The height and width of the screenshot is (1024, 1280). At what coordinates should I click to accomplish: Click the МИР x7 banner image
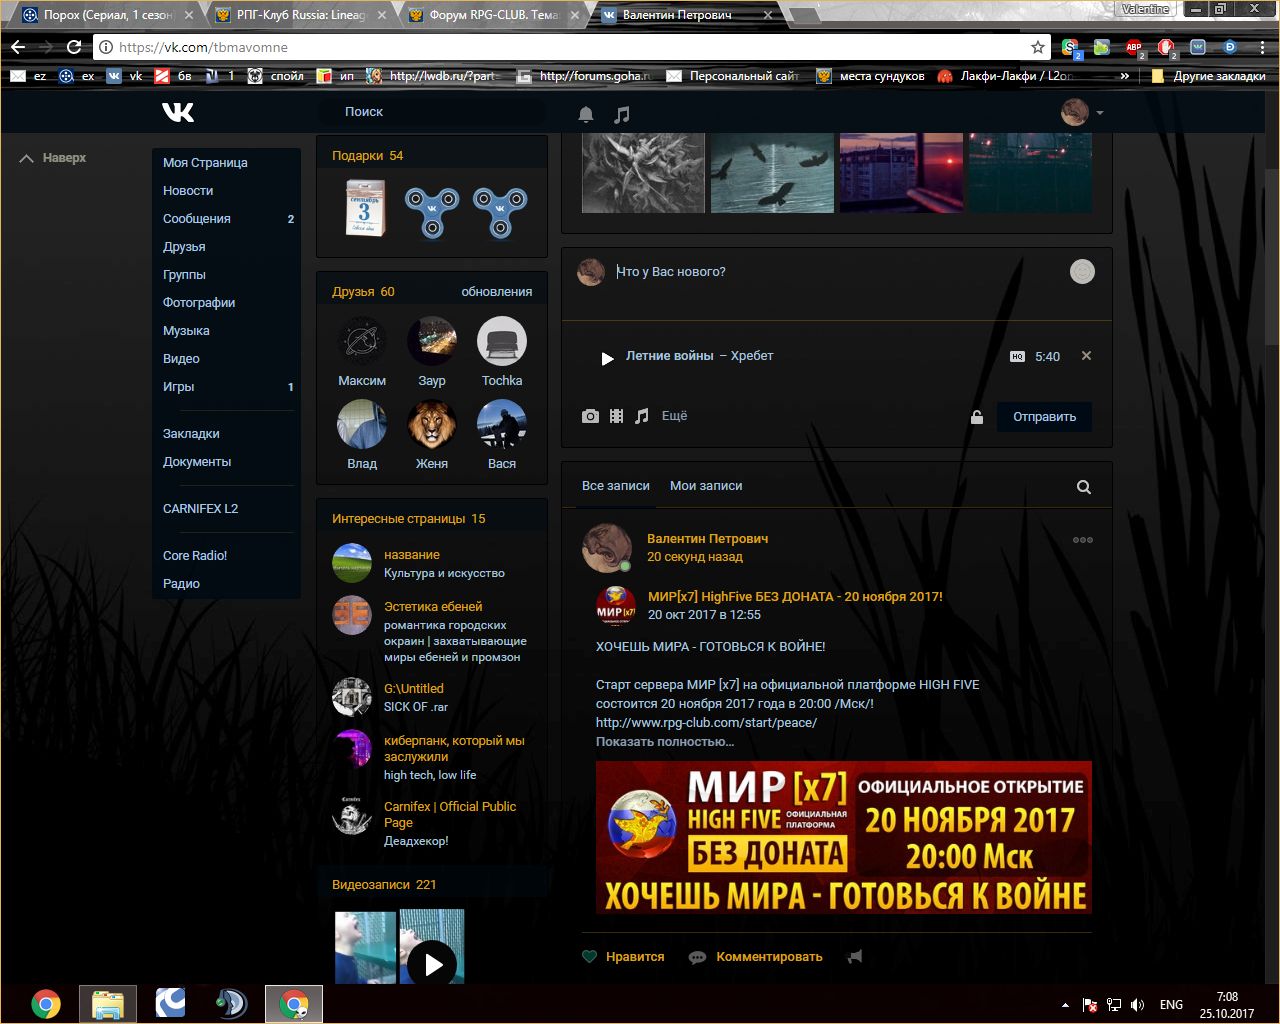pyautogui.click(x=844, y=838)
